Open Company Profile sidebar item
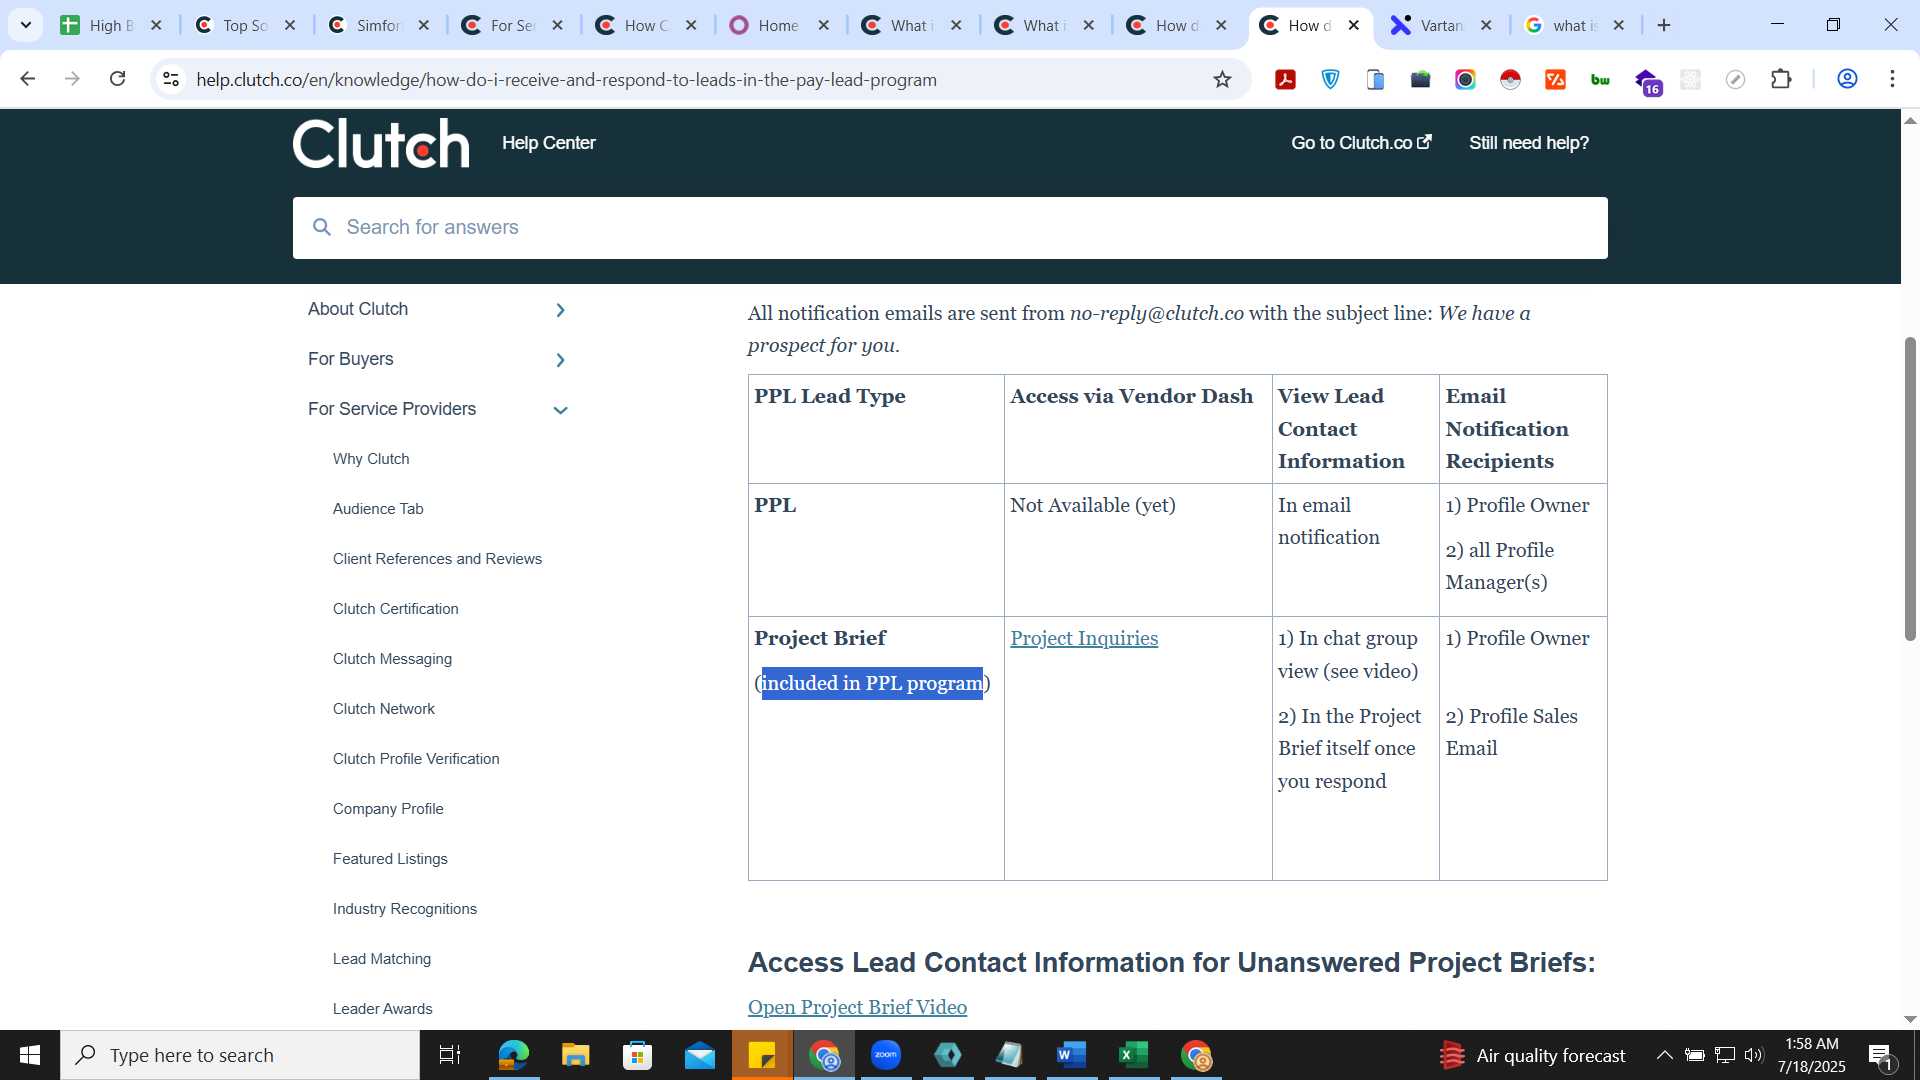1920x1080 pixels. [x=388, y=809]
